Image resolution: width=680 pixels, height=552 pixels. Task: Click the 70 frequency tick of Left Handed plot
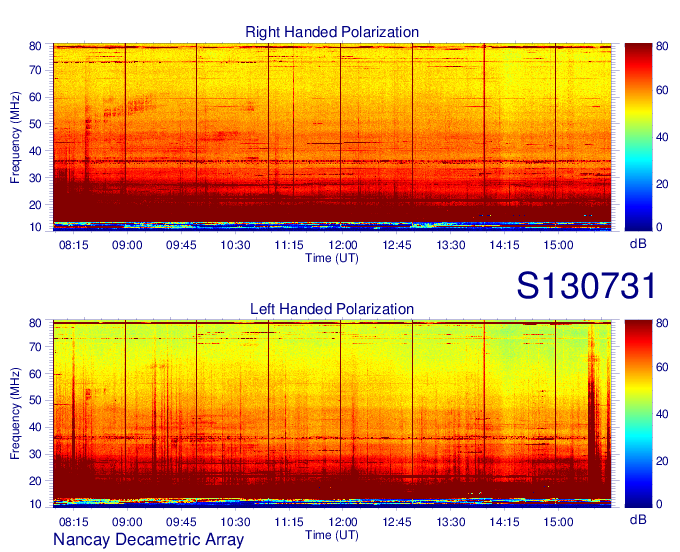point(35,347)
